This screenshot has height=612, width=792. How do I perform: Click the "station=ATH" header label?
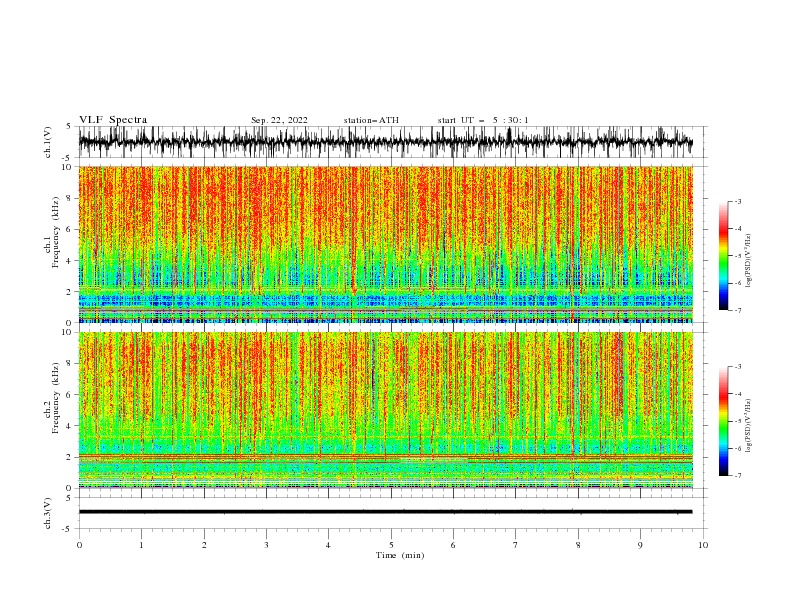371,120
